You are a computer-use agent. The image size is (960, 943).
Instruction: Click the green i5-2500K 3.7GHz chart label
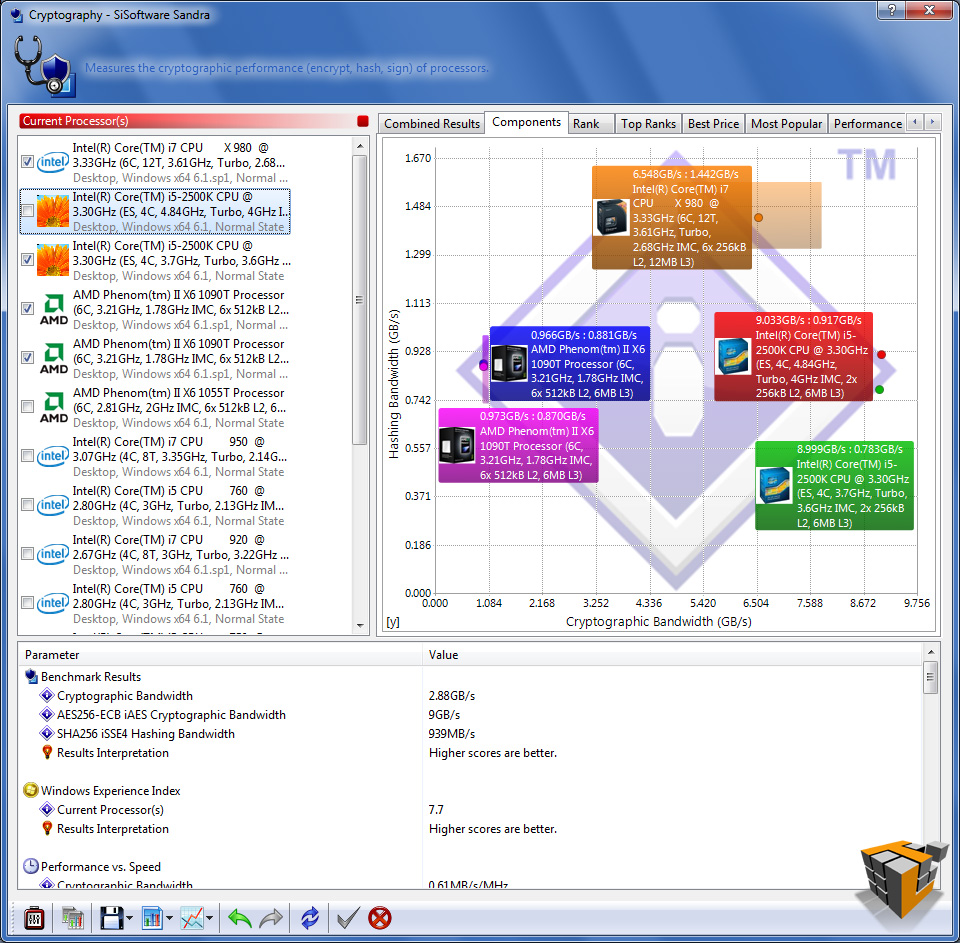point(834,486)
